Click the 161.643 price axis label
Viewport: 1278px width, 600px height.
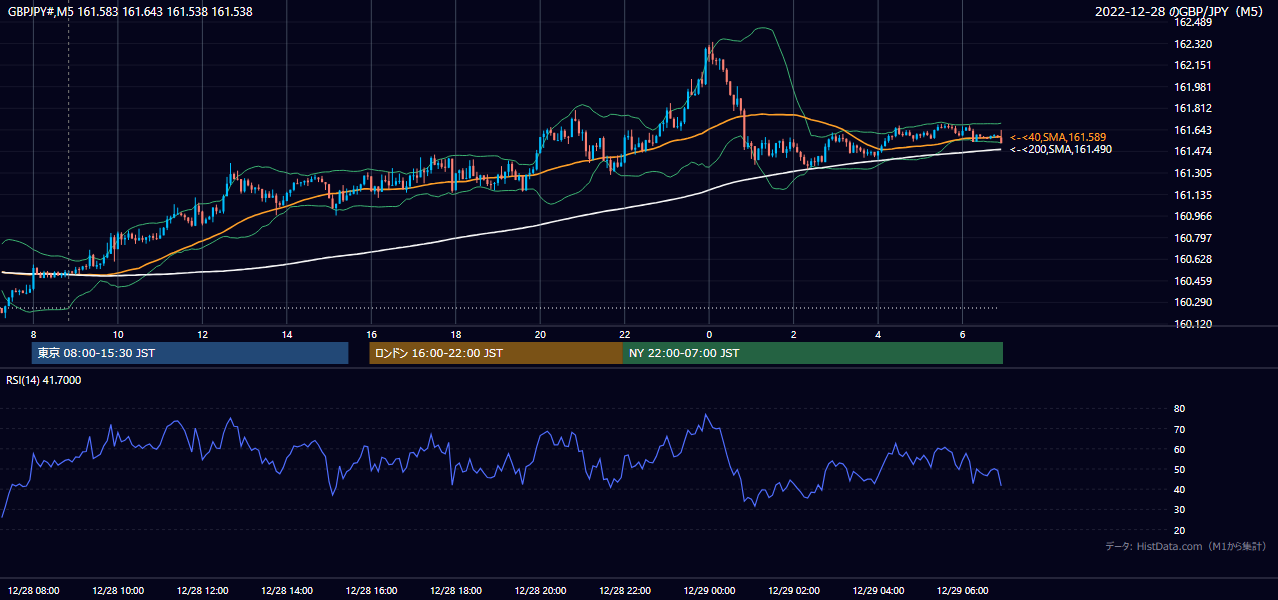(x=1193, y=130)
